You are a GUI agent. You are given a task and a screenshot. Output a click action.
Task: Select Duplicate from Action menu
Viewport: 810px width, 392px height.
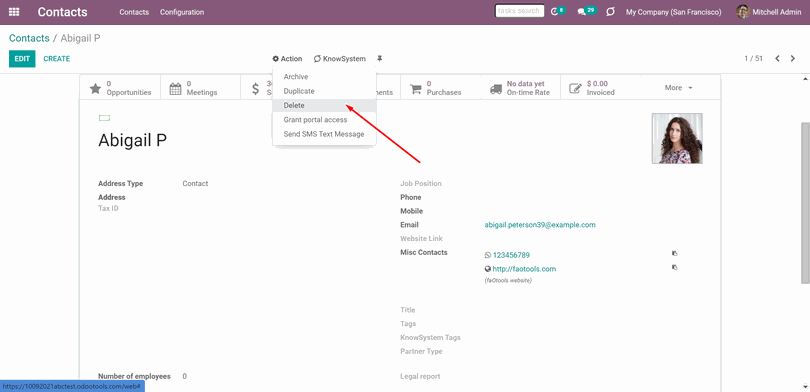[x=324, y=91]
